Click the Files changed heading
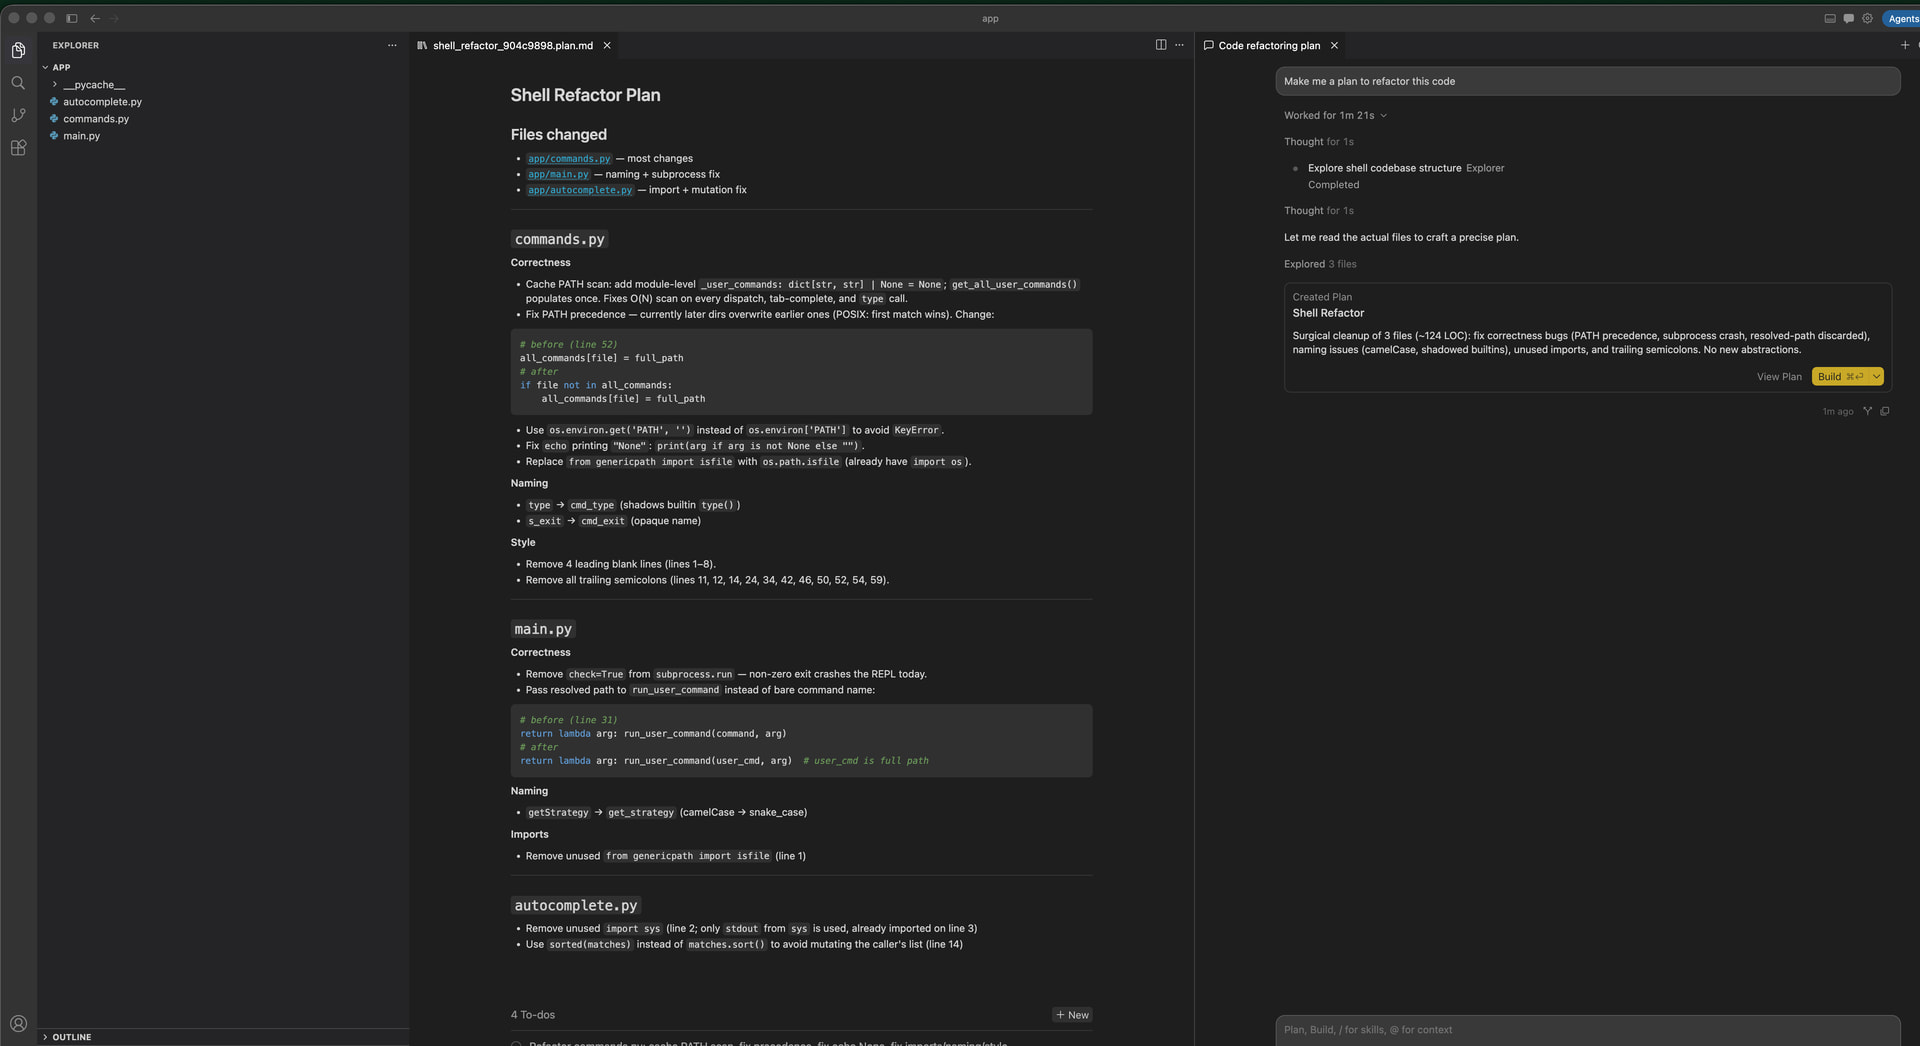 click(558, 135)
